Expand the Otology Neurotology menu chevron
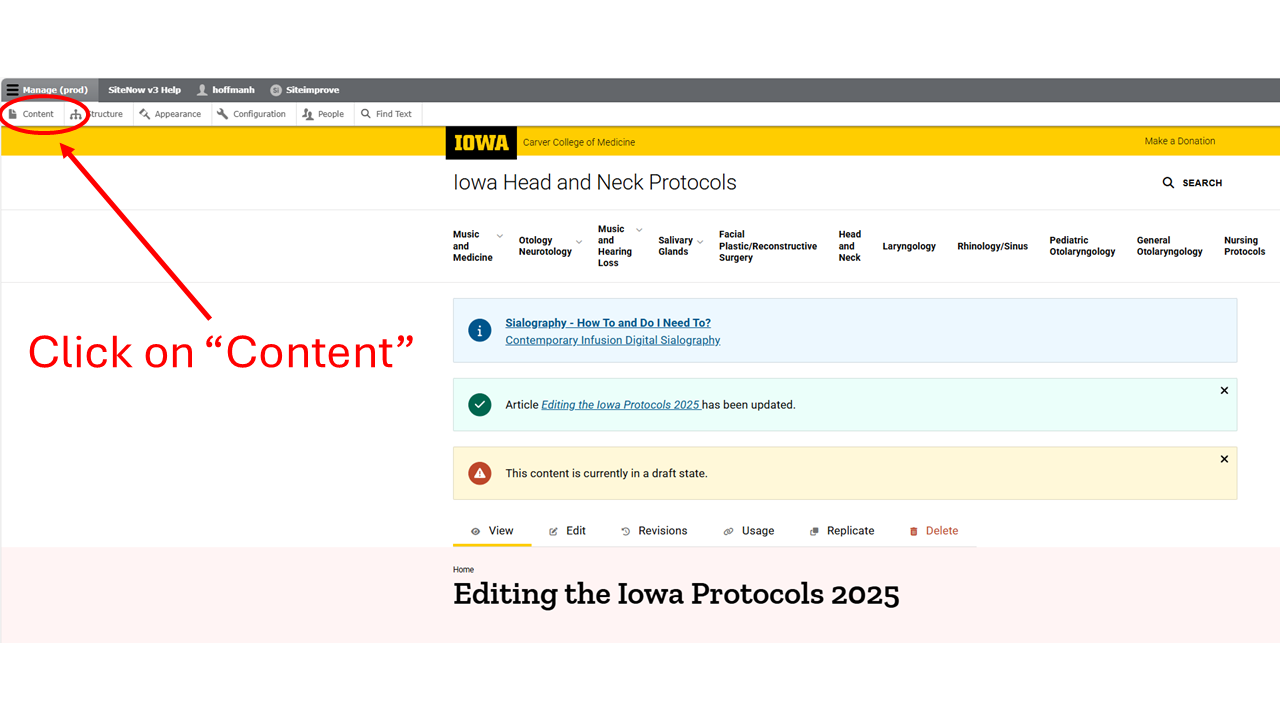 pyautogui.click(x=578, y=240)
